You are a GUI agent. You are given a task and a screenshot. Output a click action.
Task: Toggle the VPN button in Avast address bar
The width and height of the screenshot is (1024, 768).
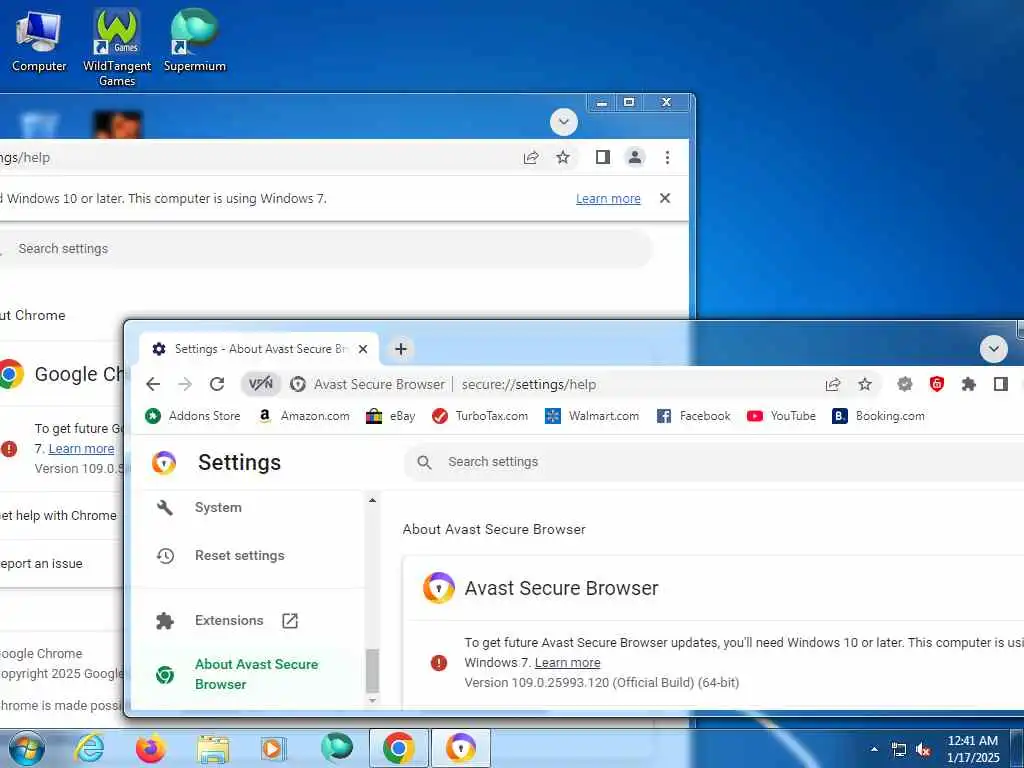click(261, 384)
